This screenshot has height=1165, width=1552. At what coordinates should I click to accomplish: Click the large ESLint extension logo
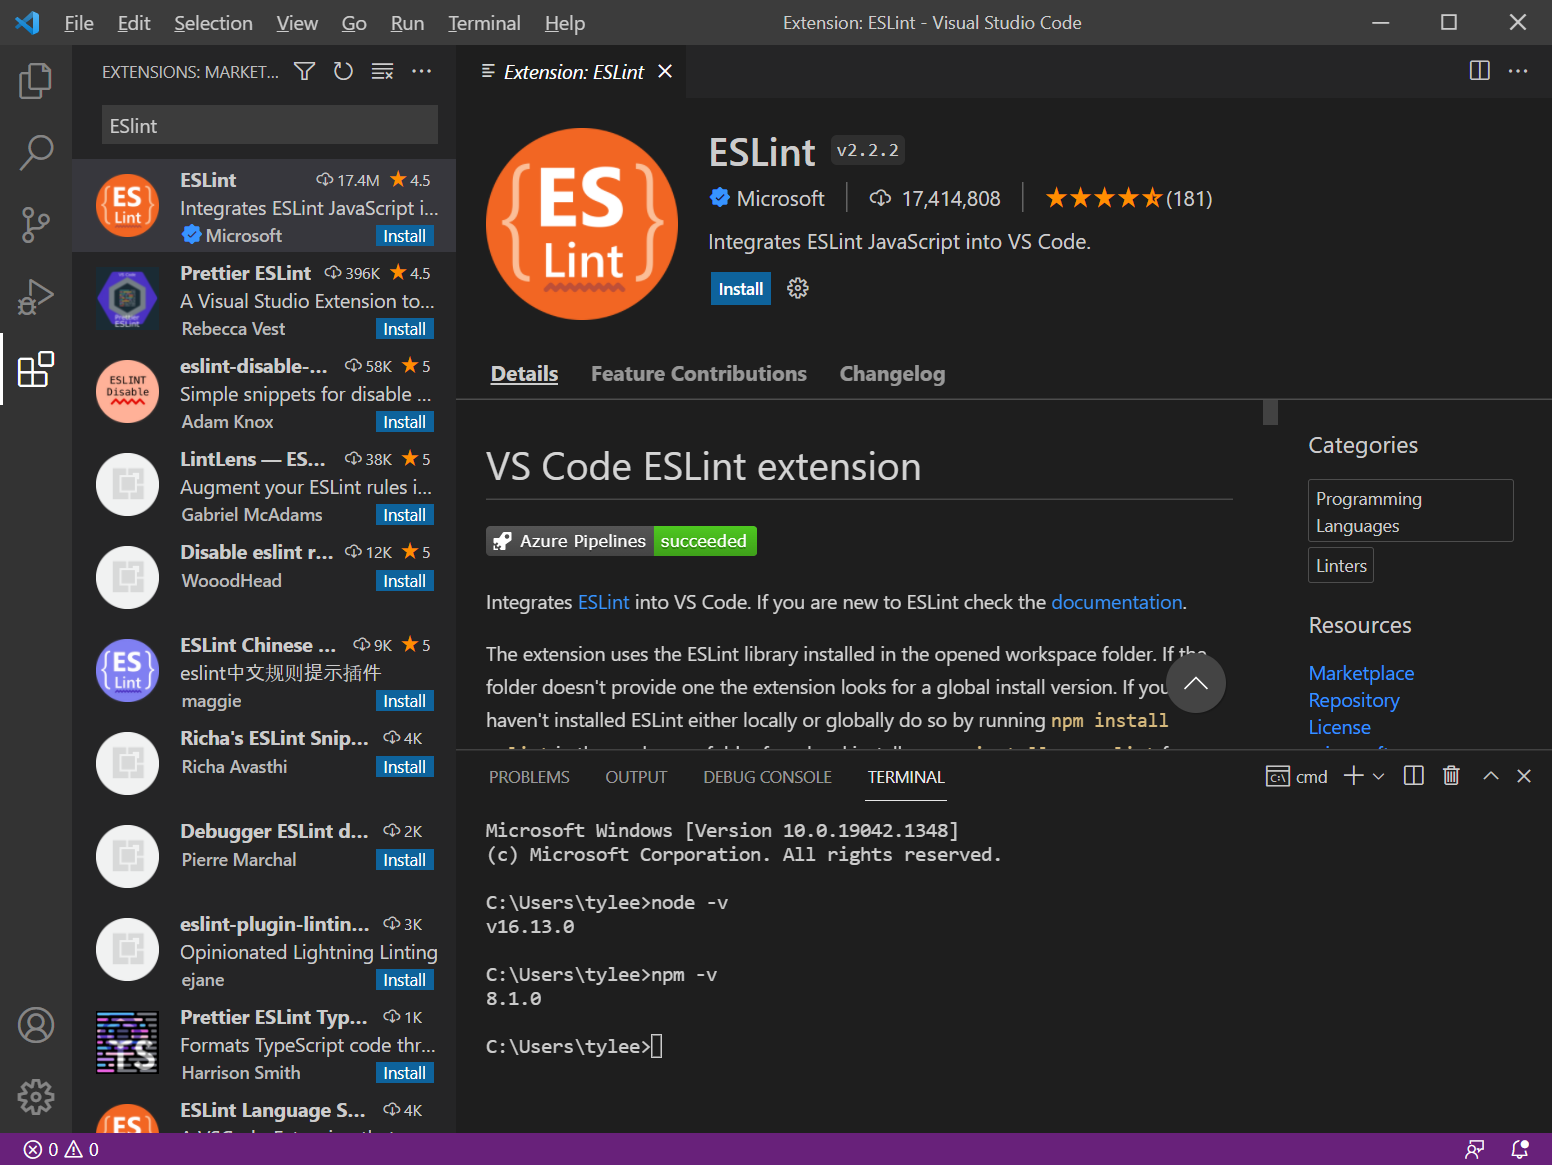[x=582, y=224]
